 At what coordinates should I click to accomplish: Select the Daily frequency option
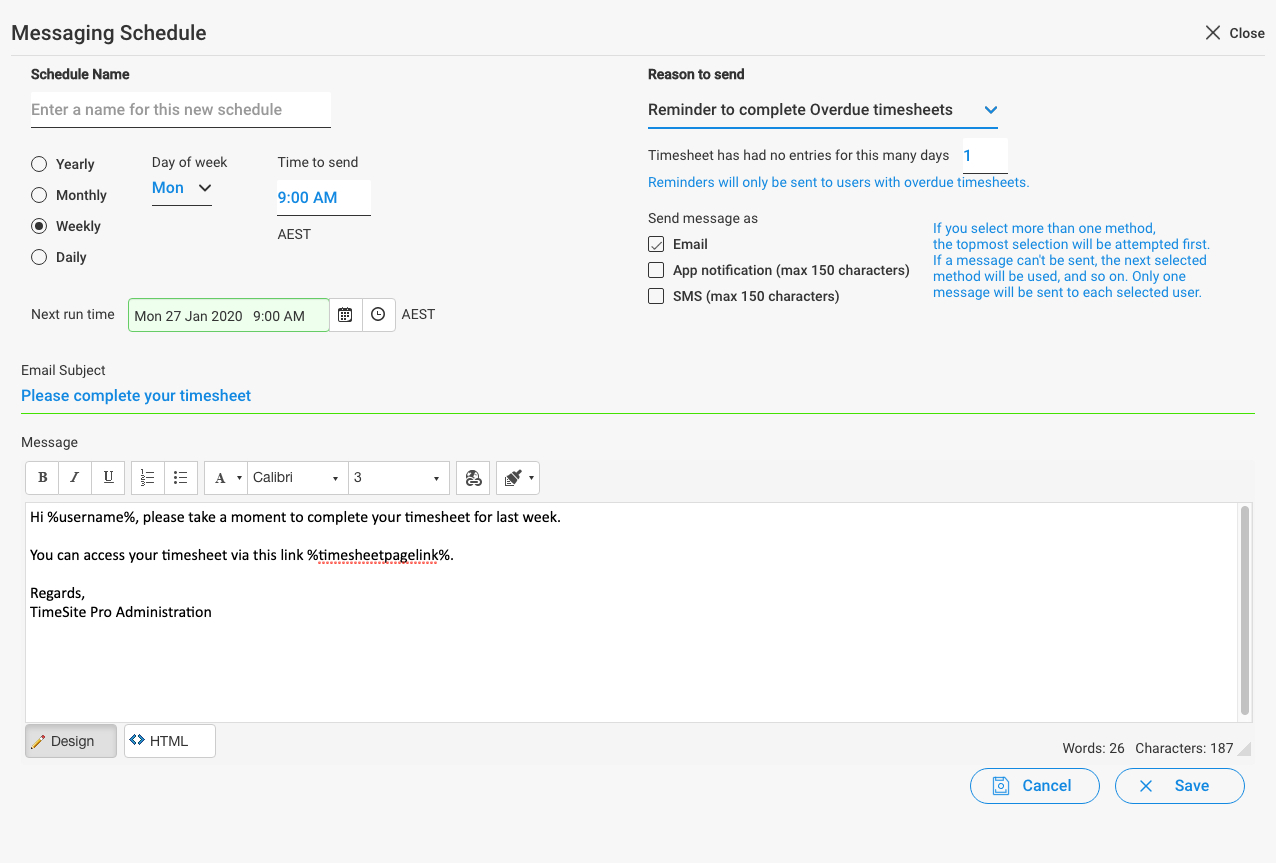point(39,257)
